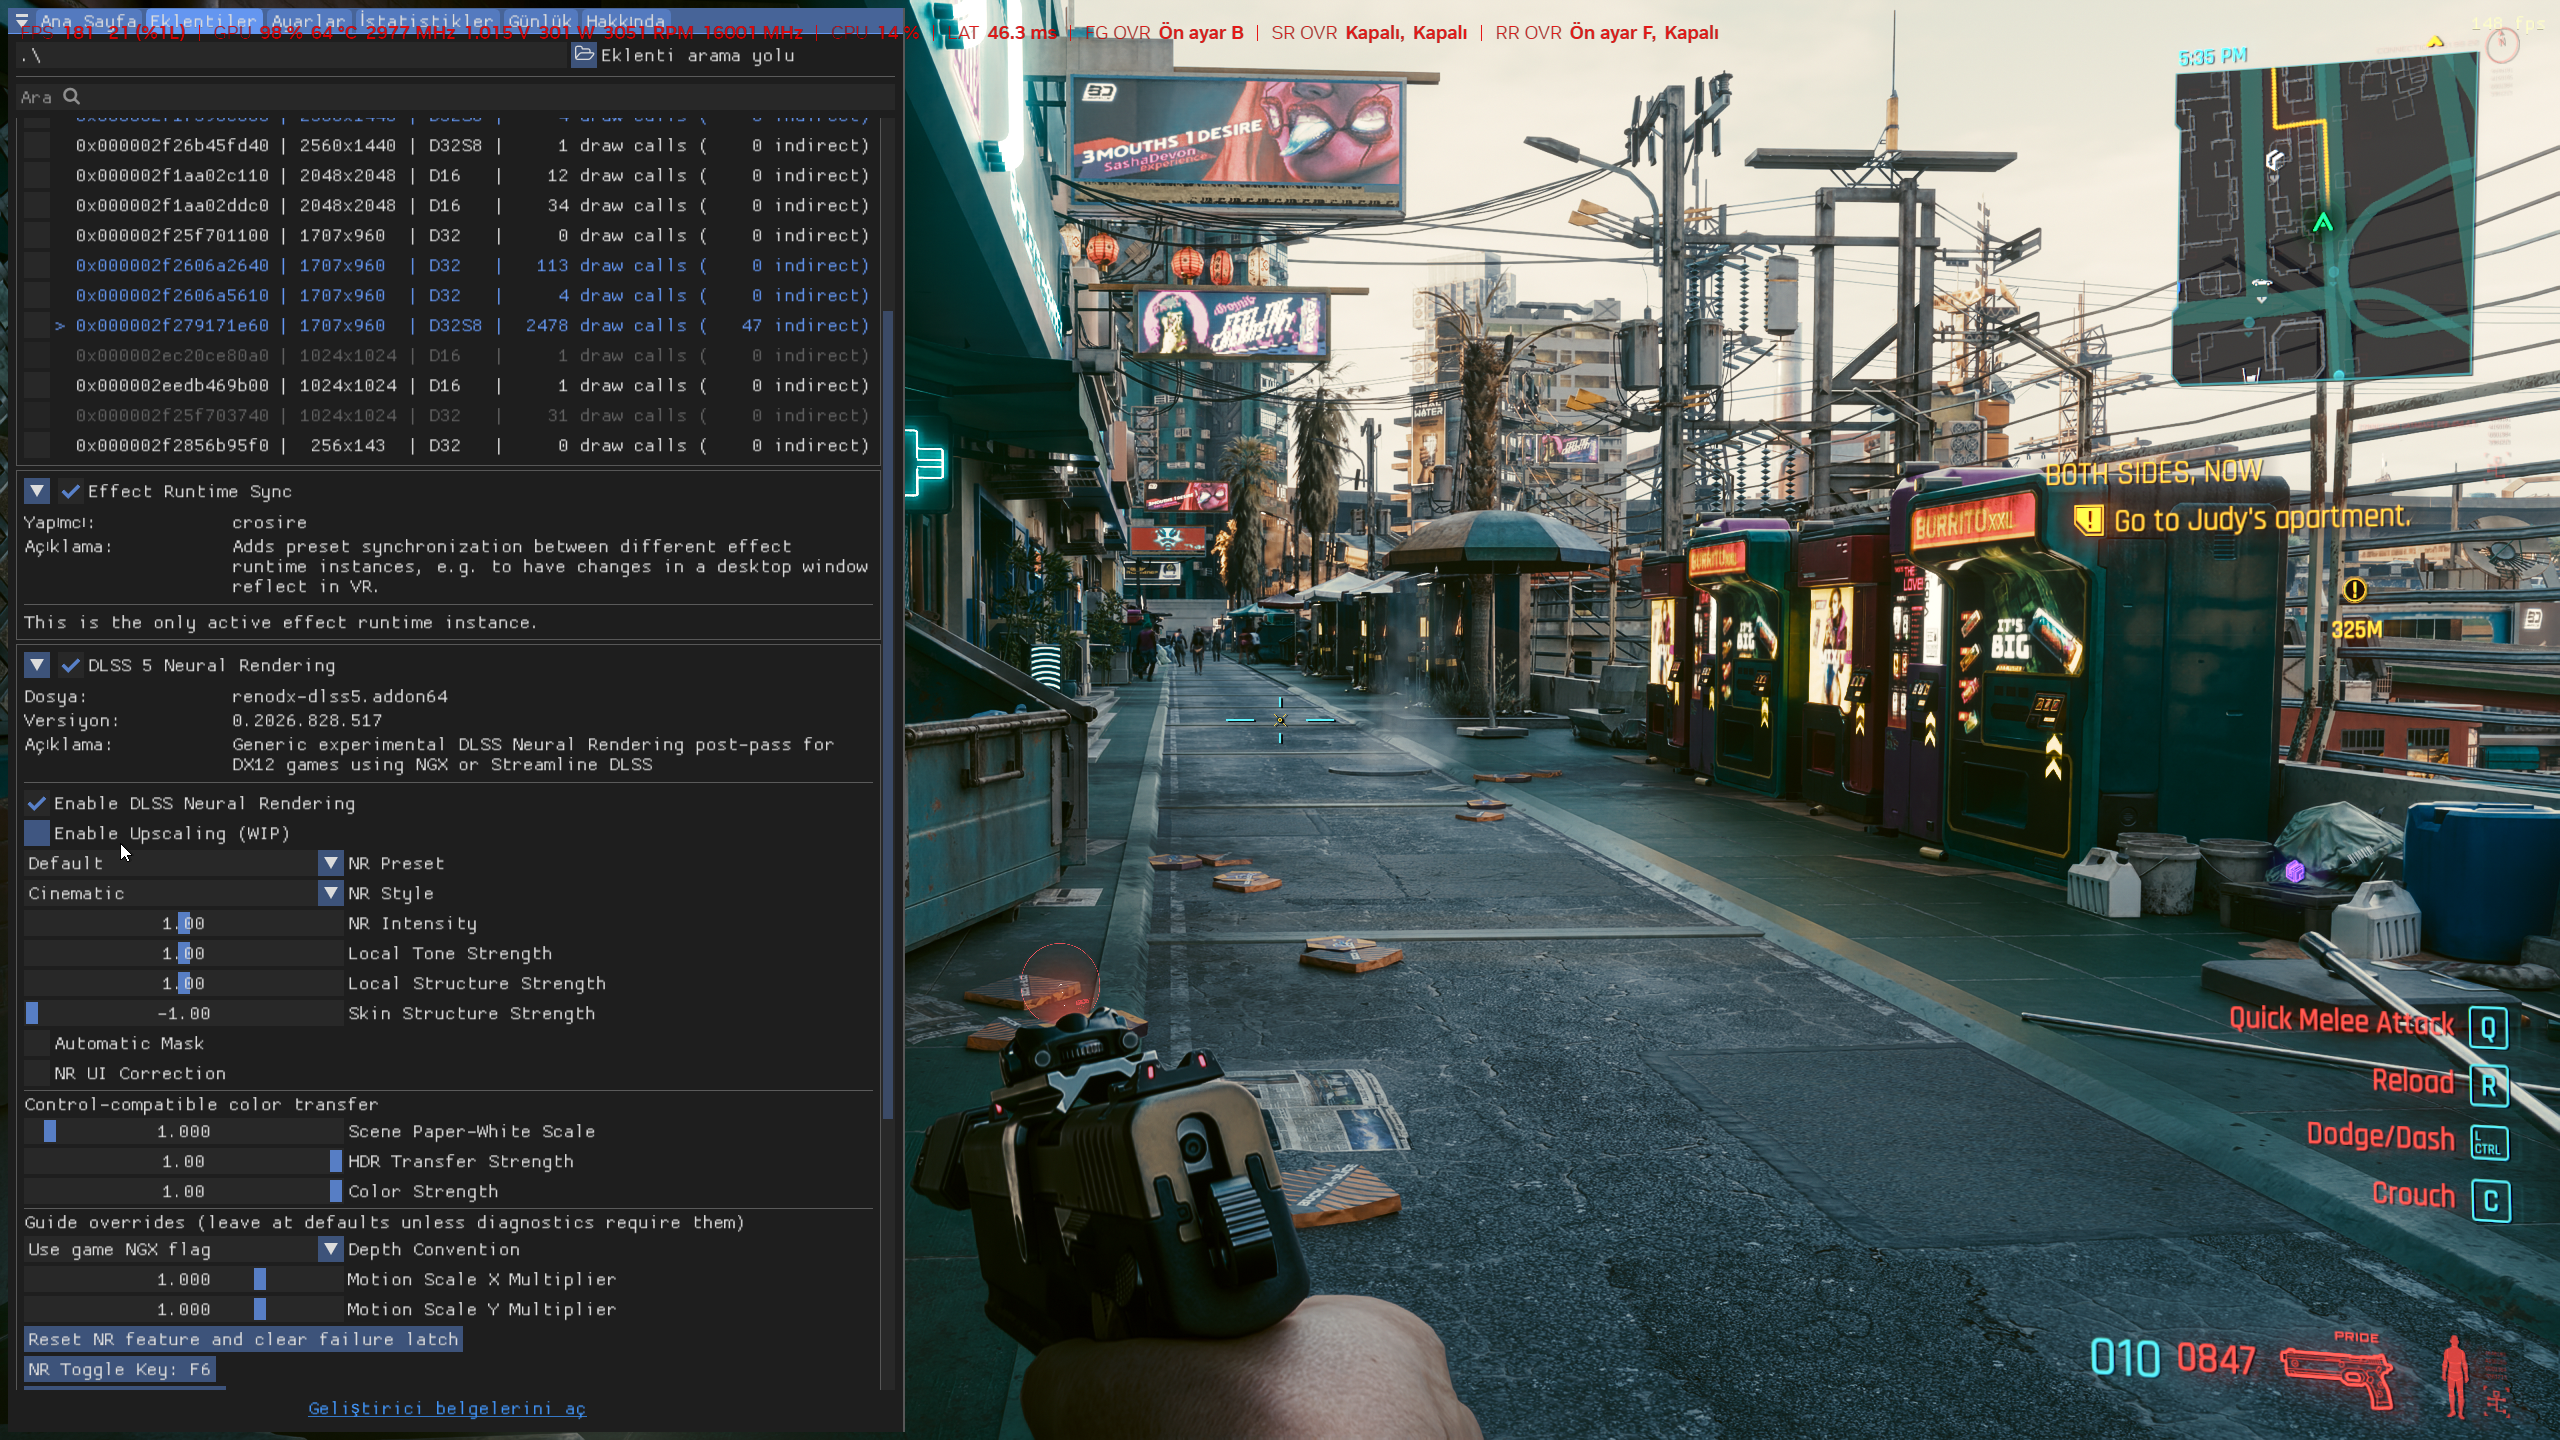This screenshot has height=1440, width=2560.
Task: Disable Enable DLSS Neural Rendering
Action: click(x=37, y=803)
